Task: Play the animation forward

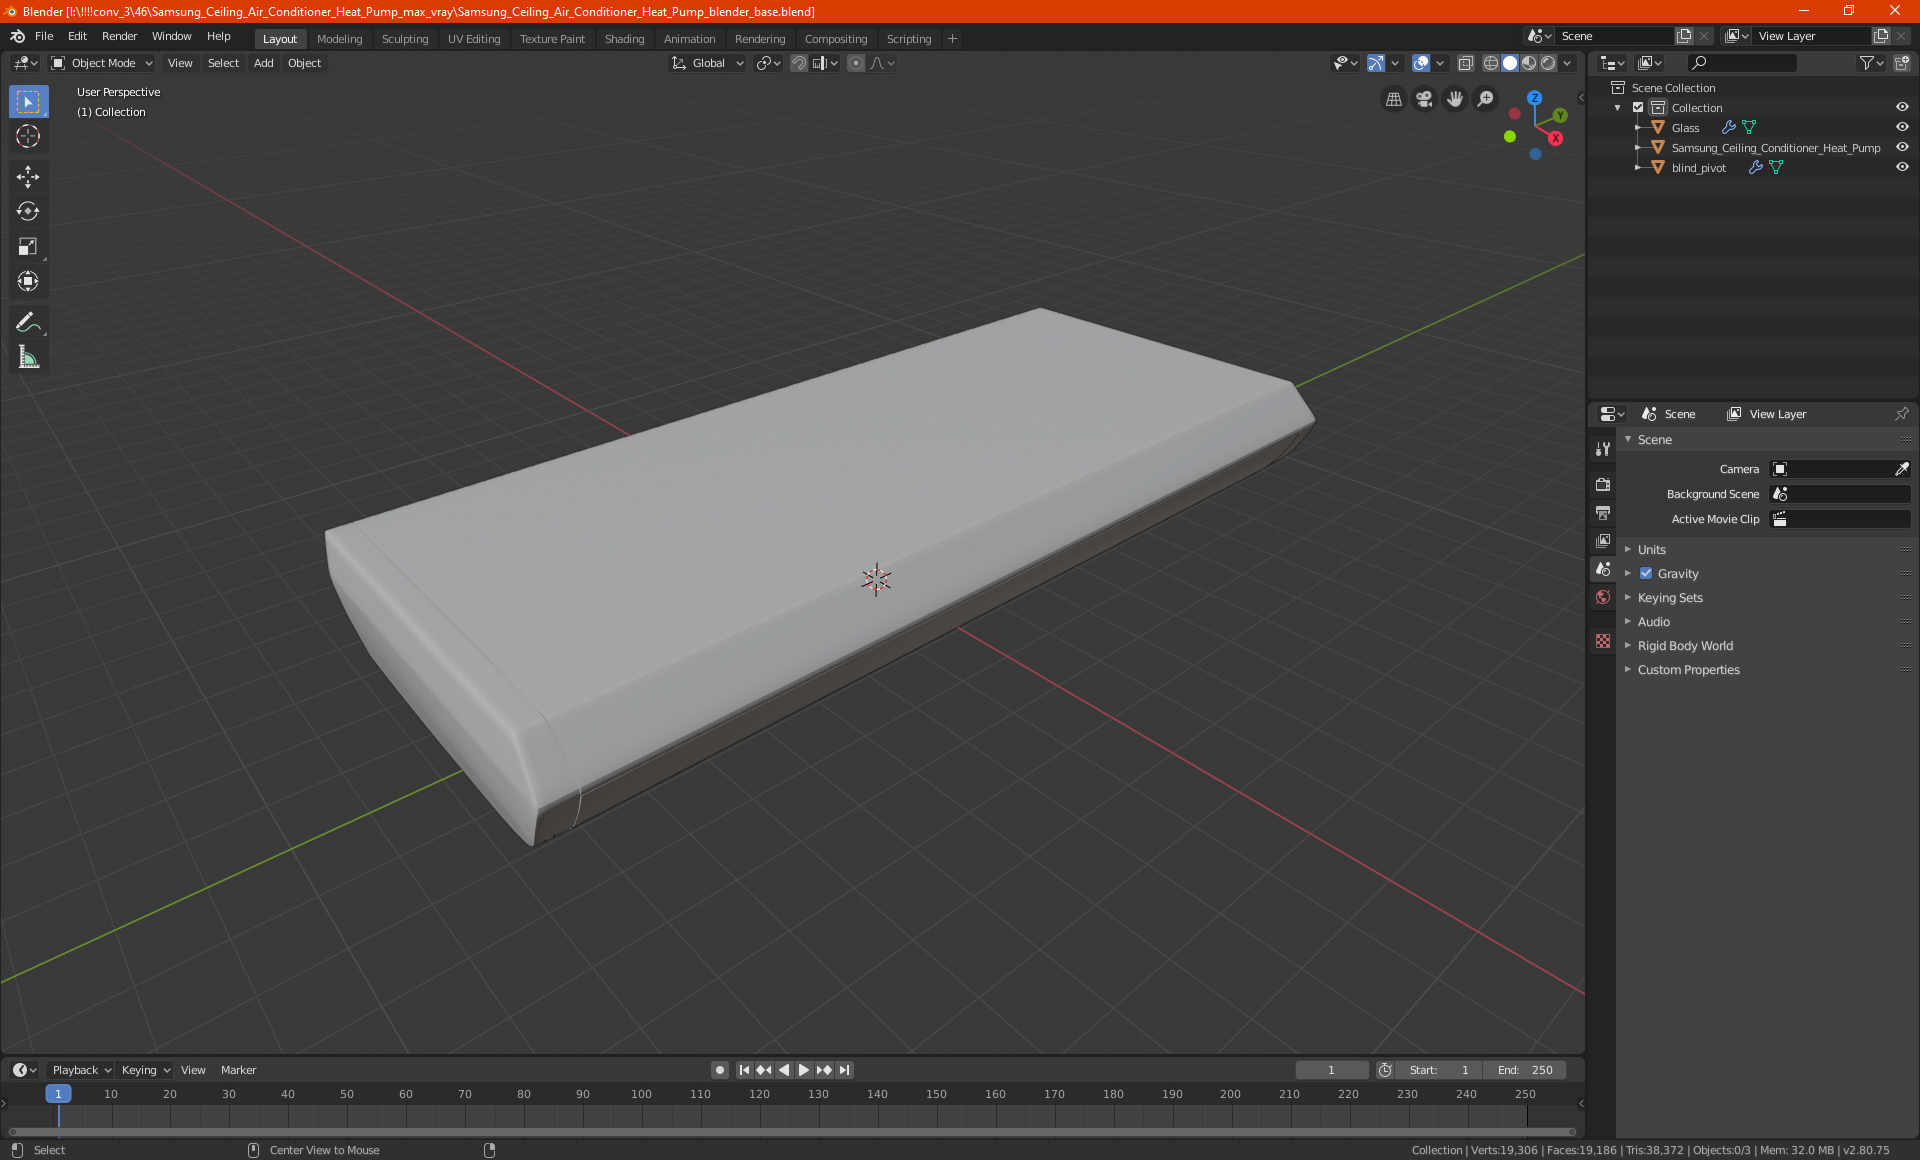Action: [803, 1070]
